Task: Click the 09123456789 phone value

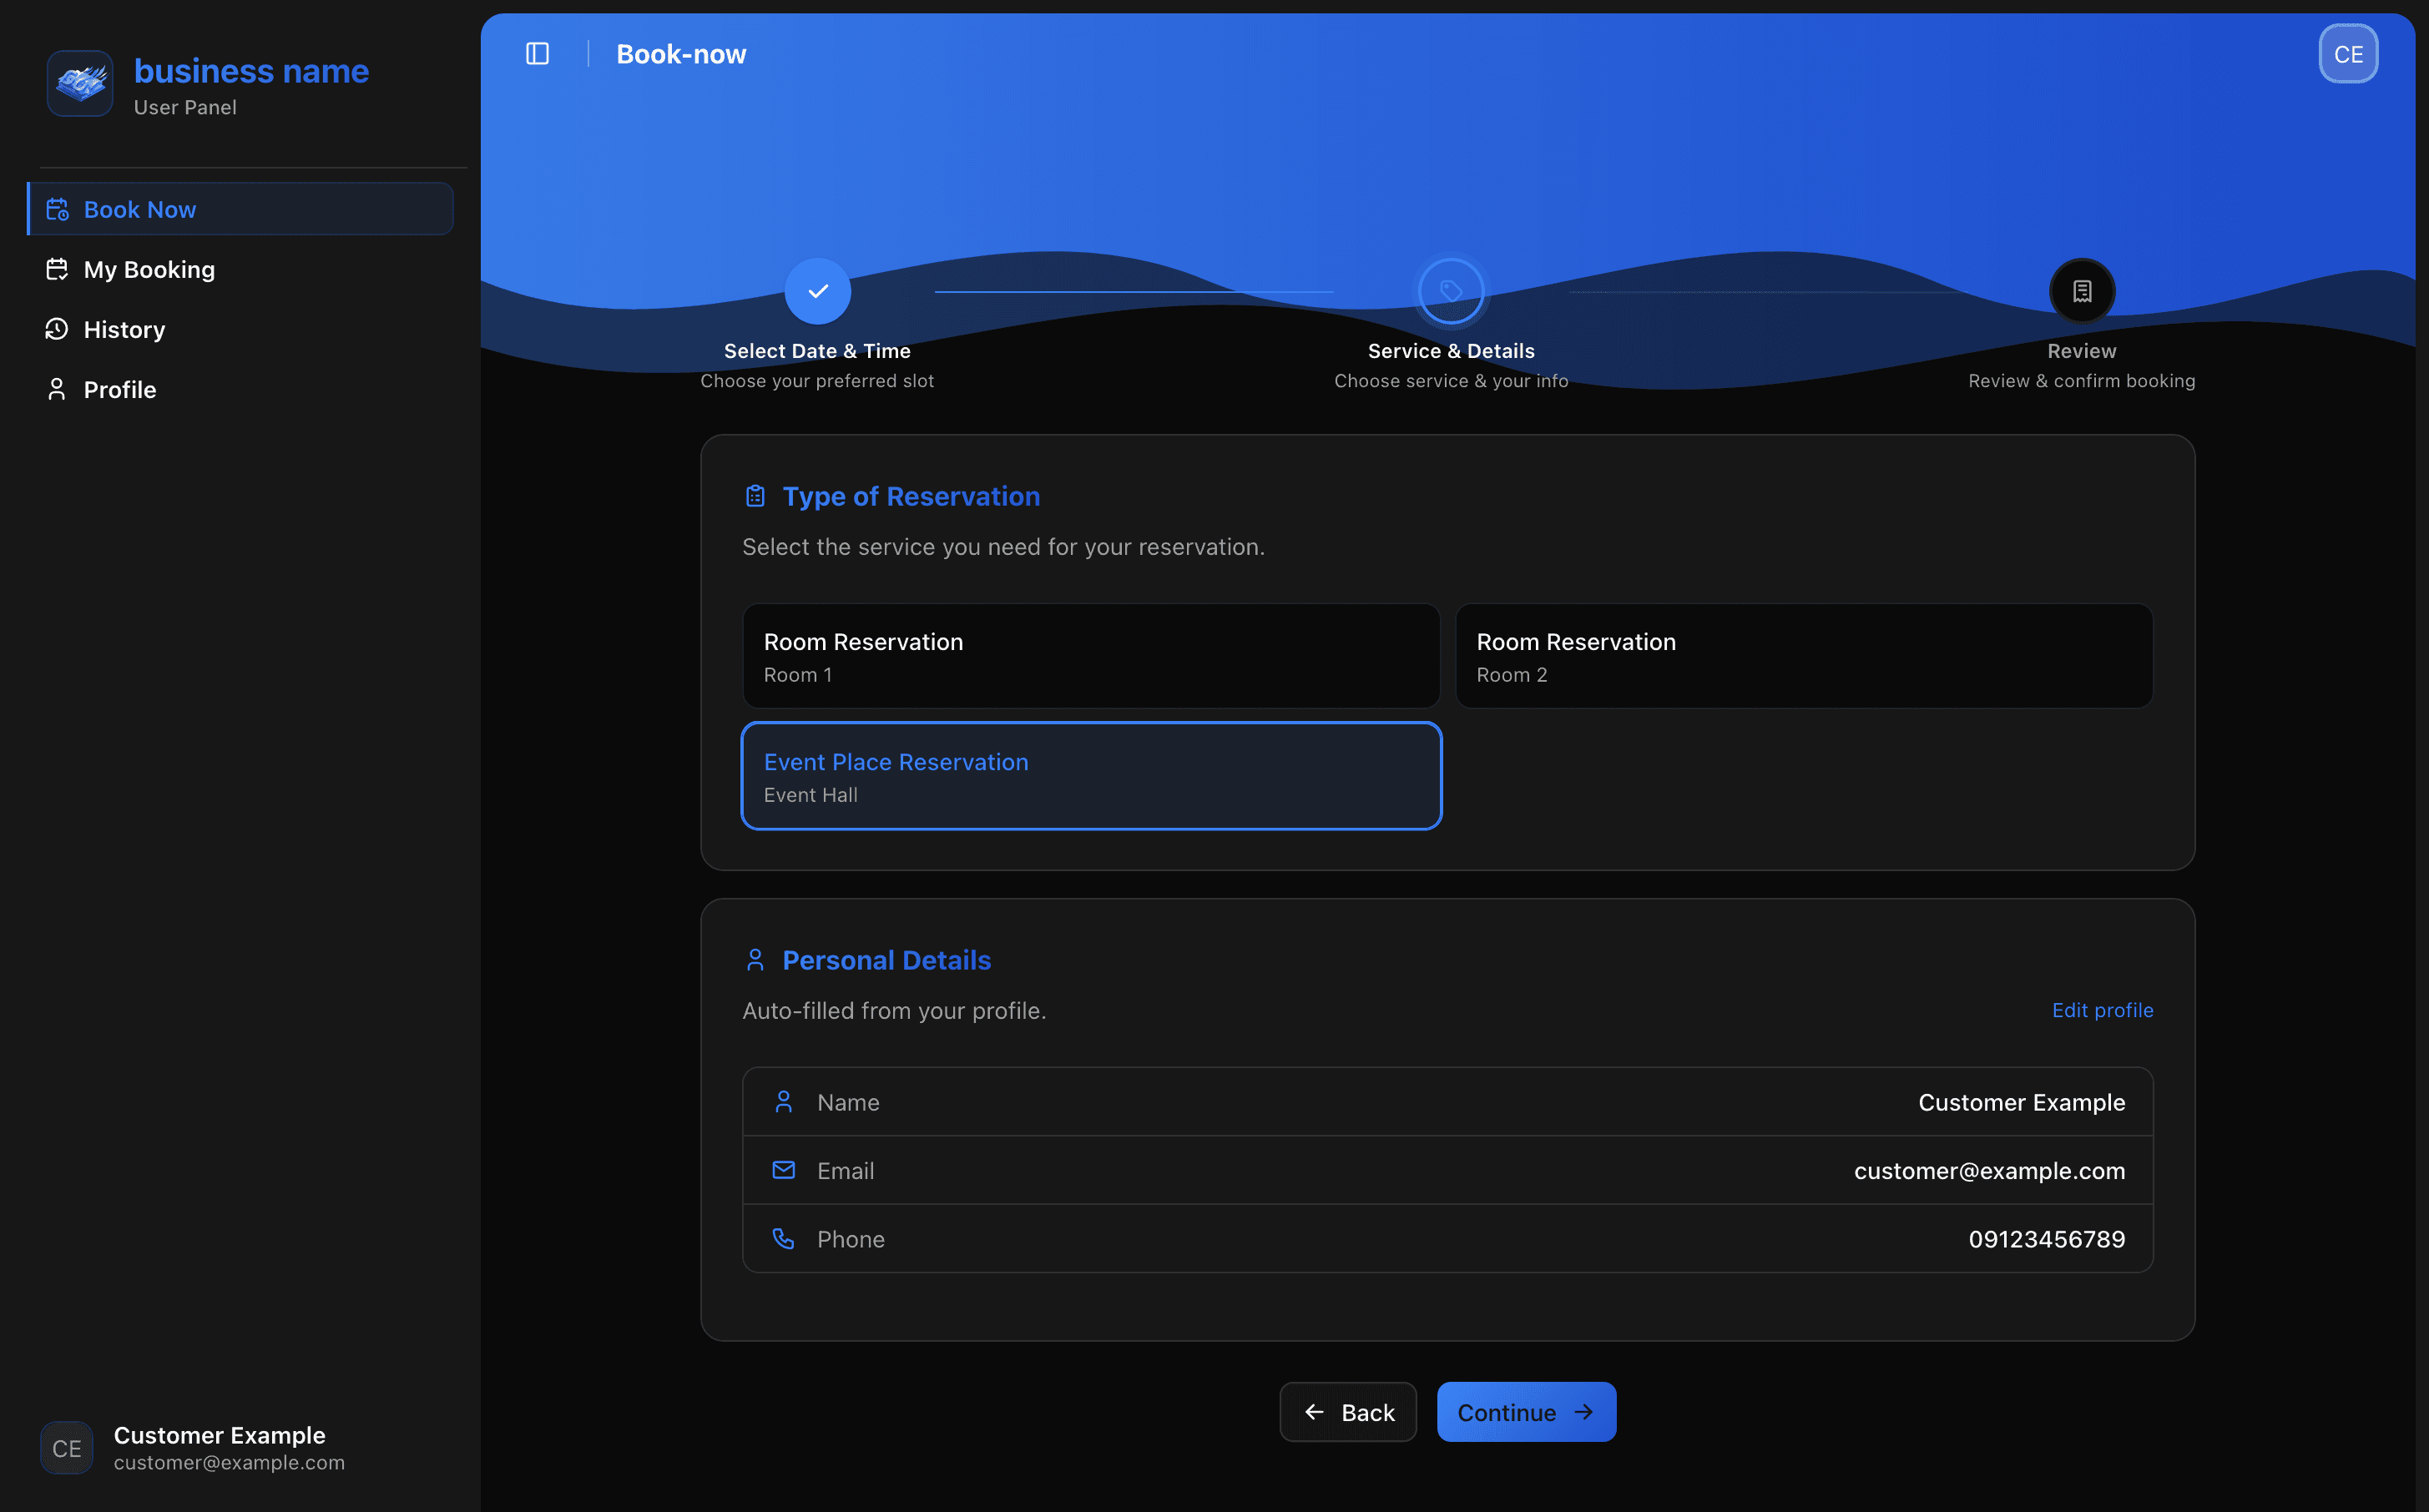Action: [x=2046, y=1239]
